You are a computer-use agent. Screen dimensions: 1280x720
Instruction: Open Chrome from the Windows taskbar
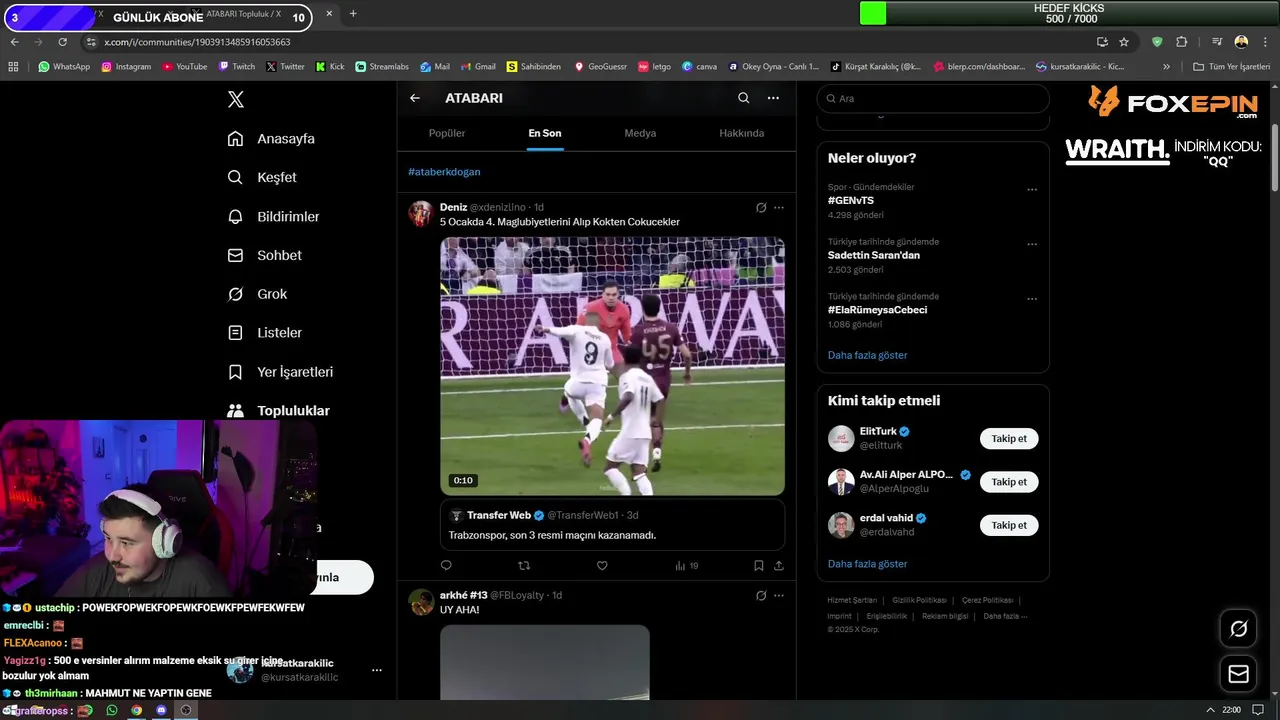click(136, 710)
